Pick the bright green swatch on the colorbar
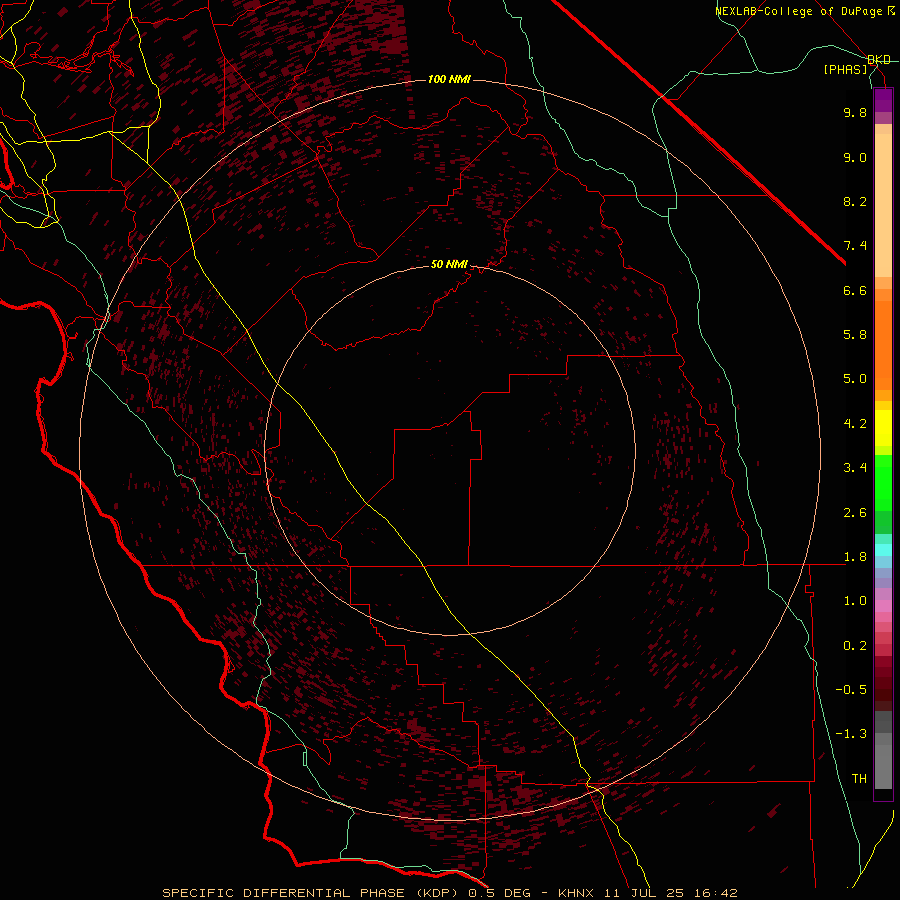The image size is (900, 900). coord(883,485)
